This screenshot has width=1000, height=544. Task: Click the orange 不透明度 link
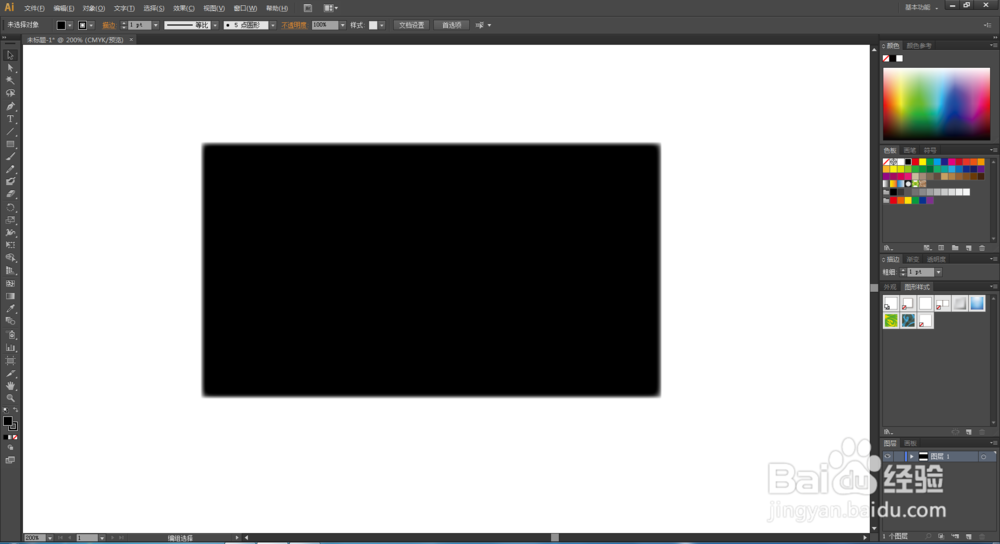[x=294, y=26]
